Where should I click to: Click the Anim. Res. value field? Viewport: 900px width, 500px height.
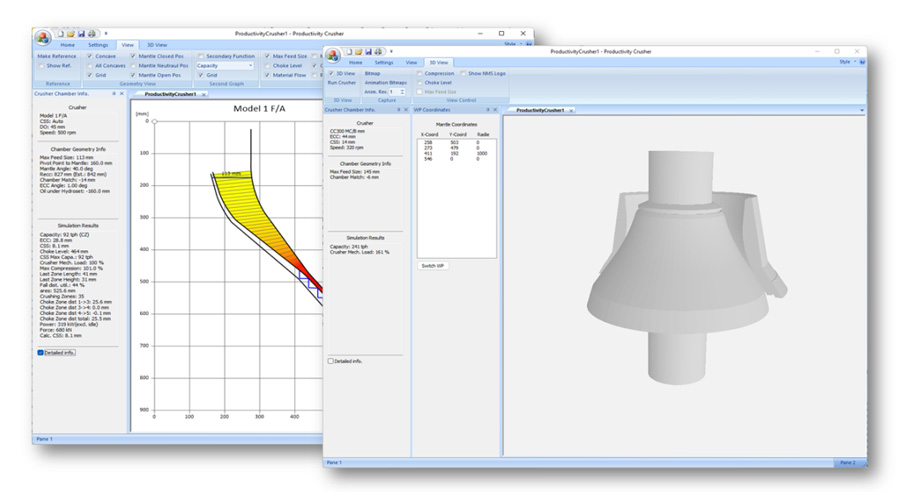tap(394, 91)
